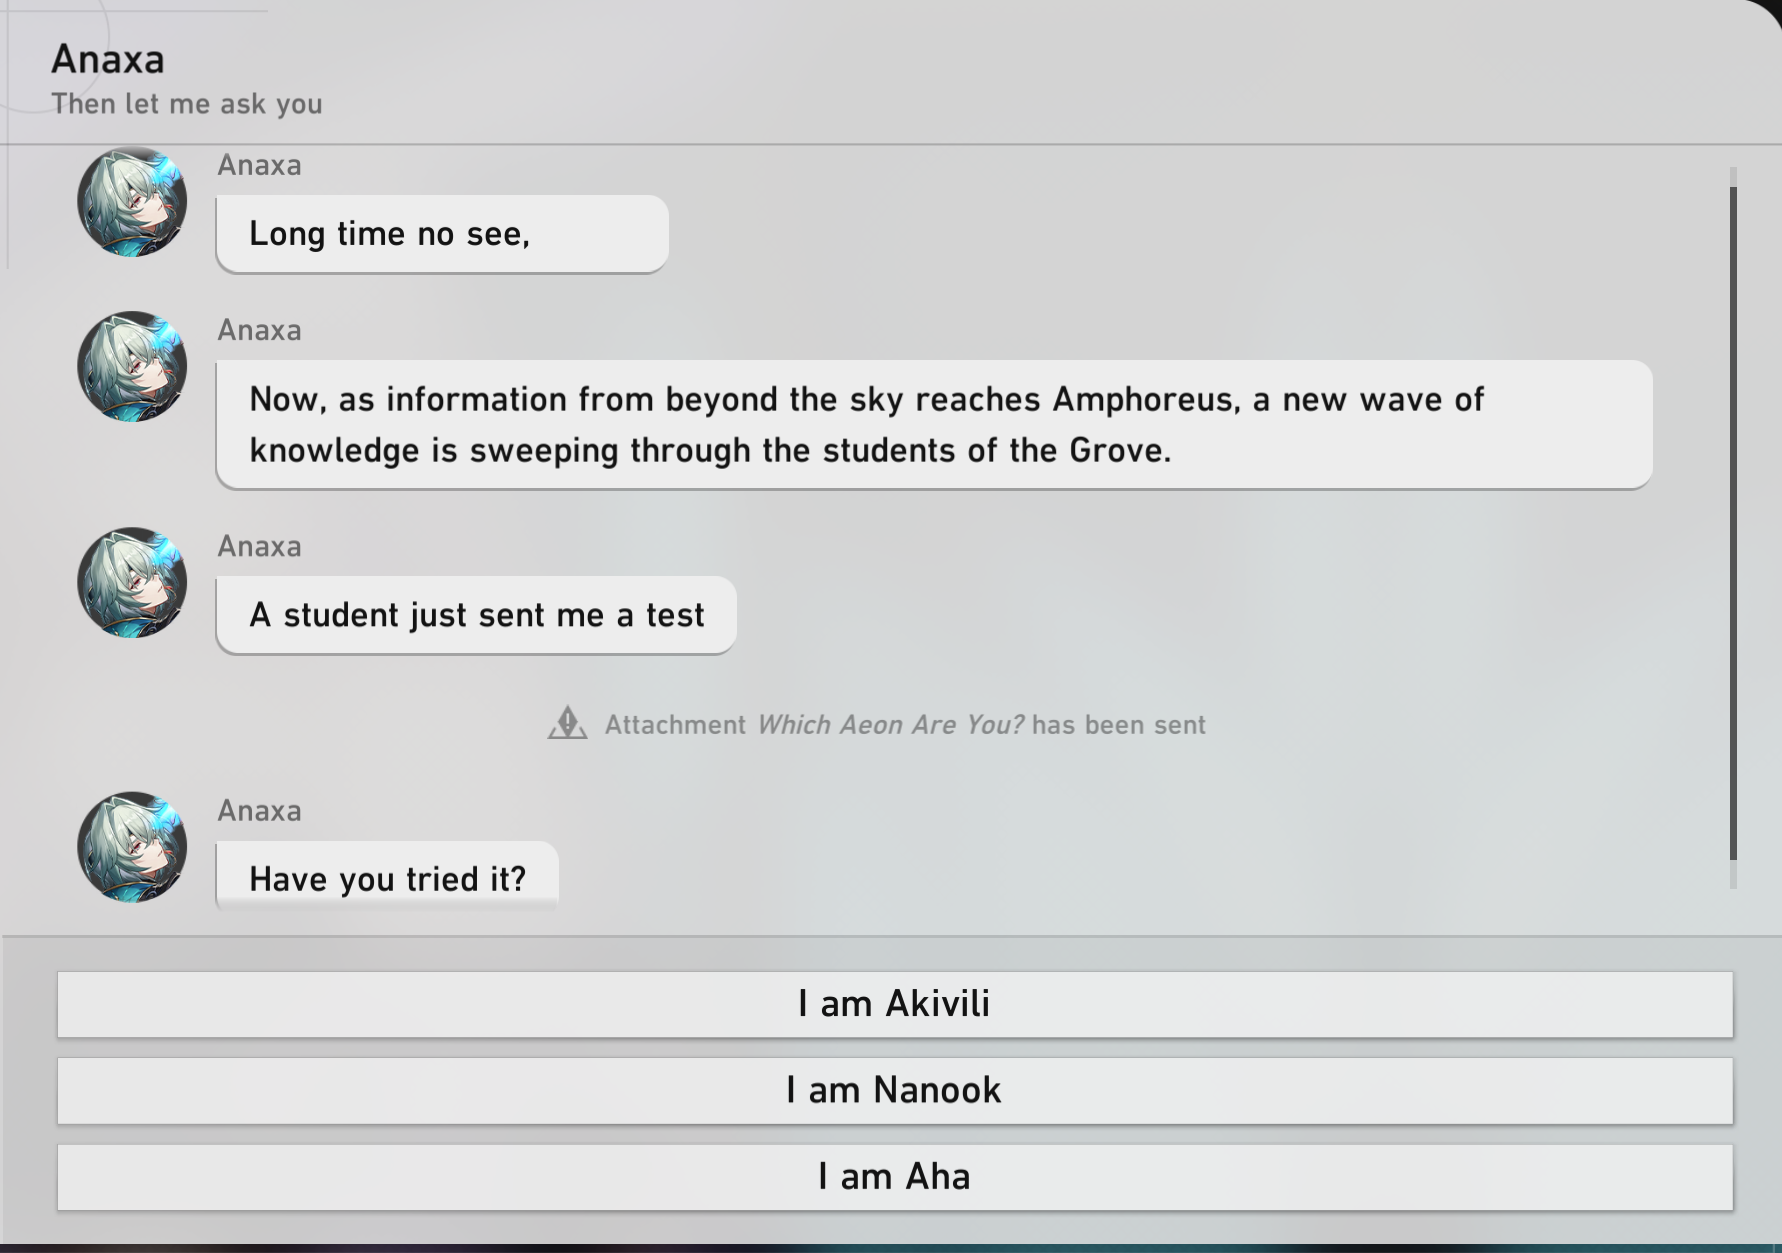Choose the reply "I am Akivili"

click(x=895, y=1004)
